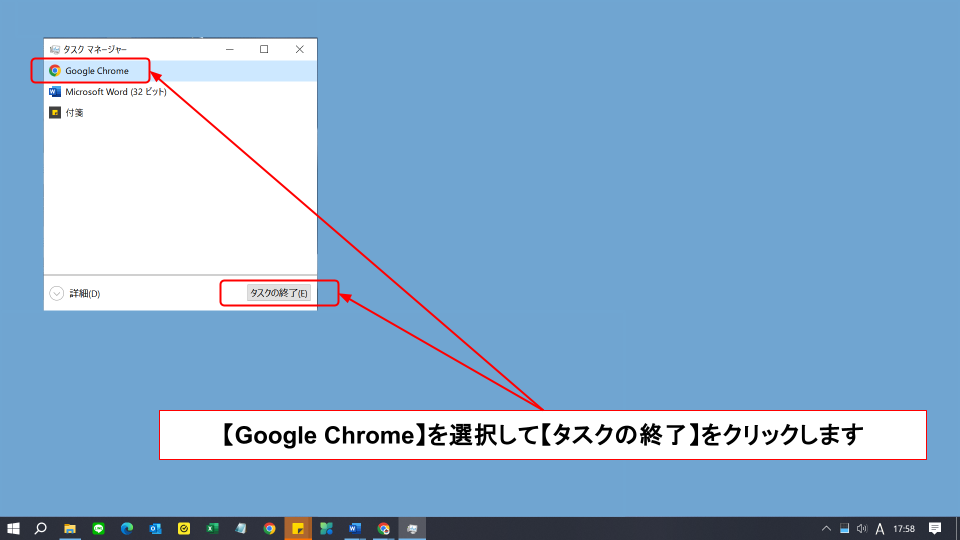
Task: Maximize the Task Manager window
Action: click(x=264, y=49)
